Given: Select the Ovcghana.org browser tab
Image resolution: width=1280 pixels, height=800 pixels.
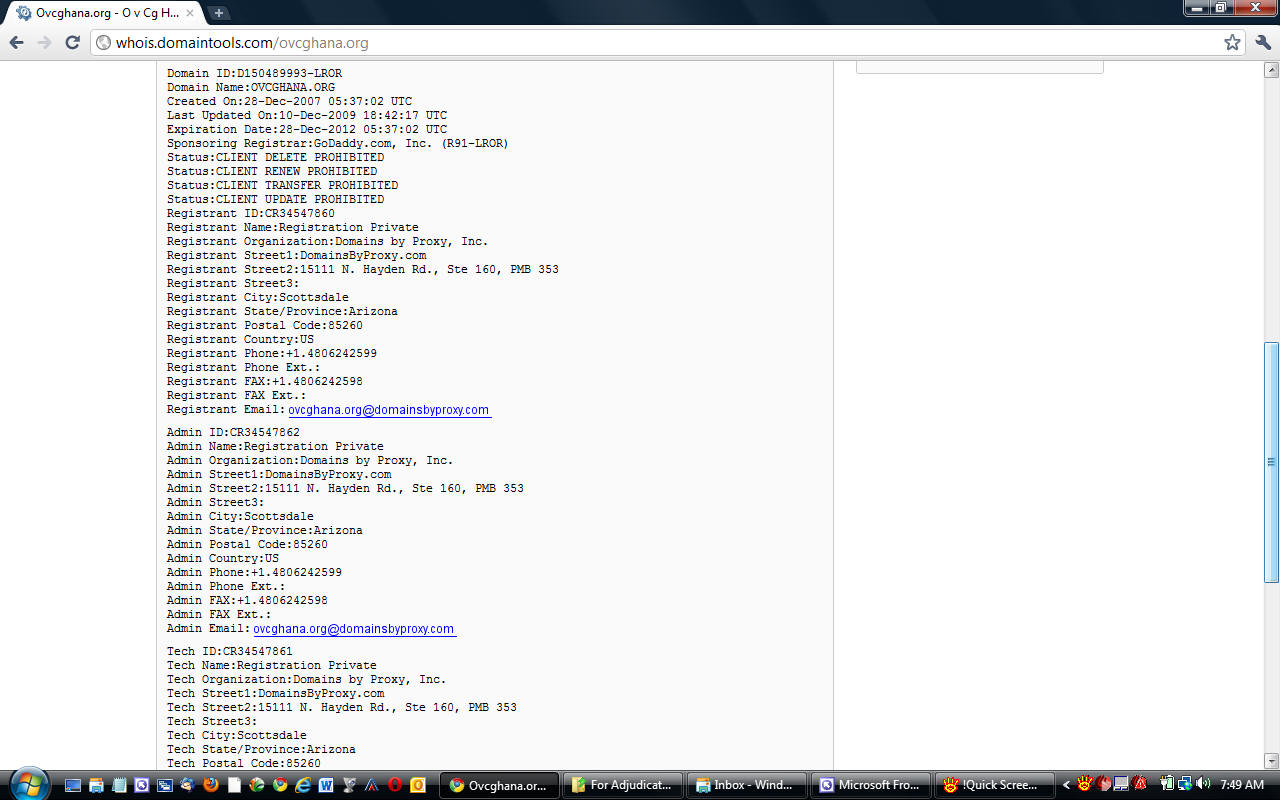Looking at the screenshot, I should point(105,13).
